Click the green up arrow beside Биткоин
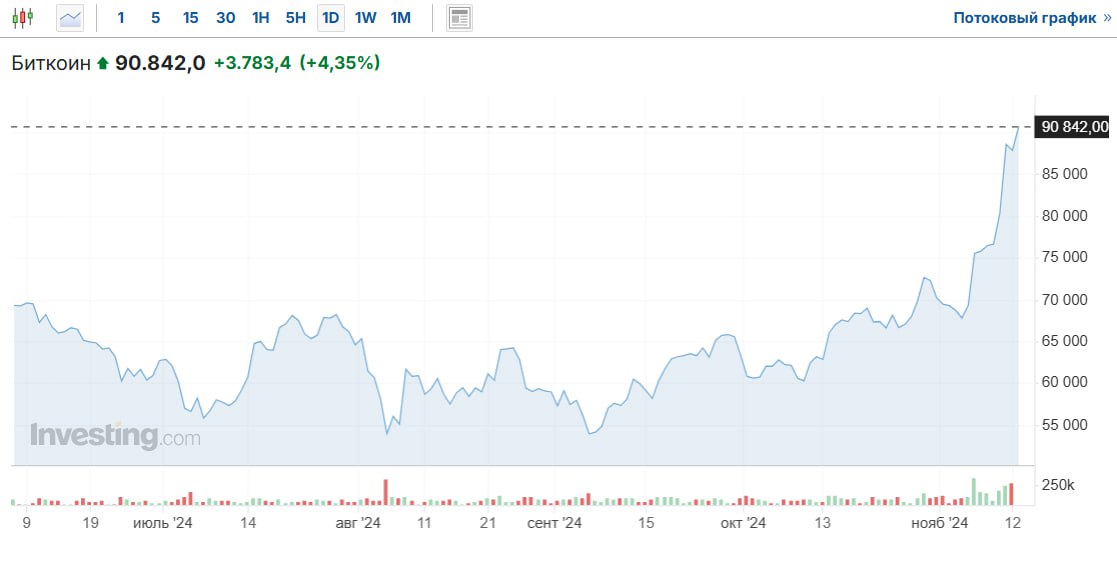 coord(101,64)
